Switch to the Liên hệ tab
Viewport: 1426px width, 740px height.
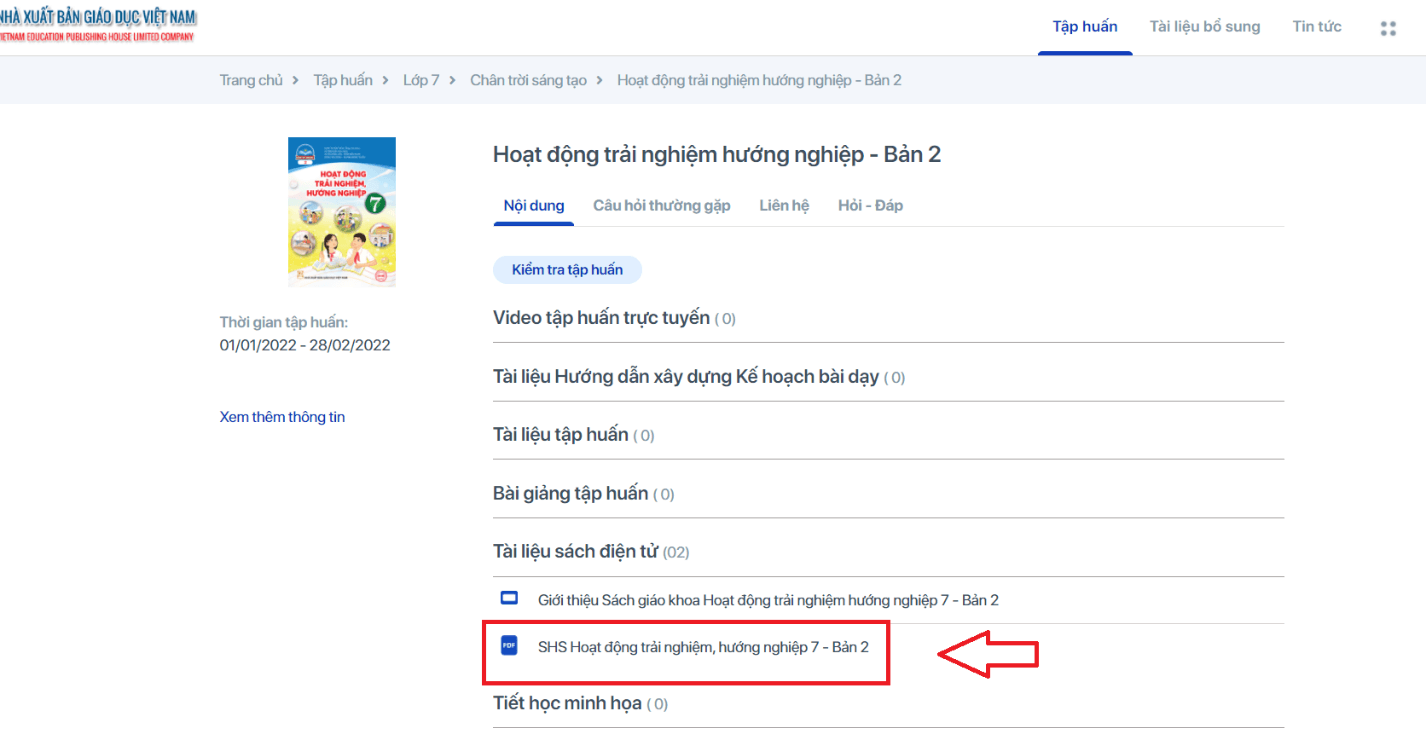coord(784,205)
